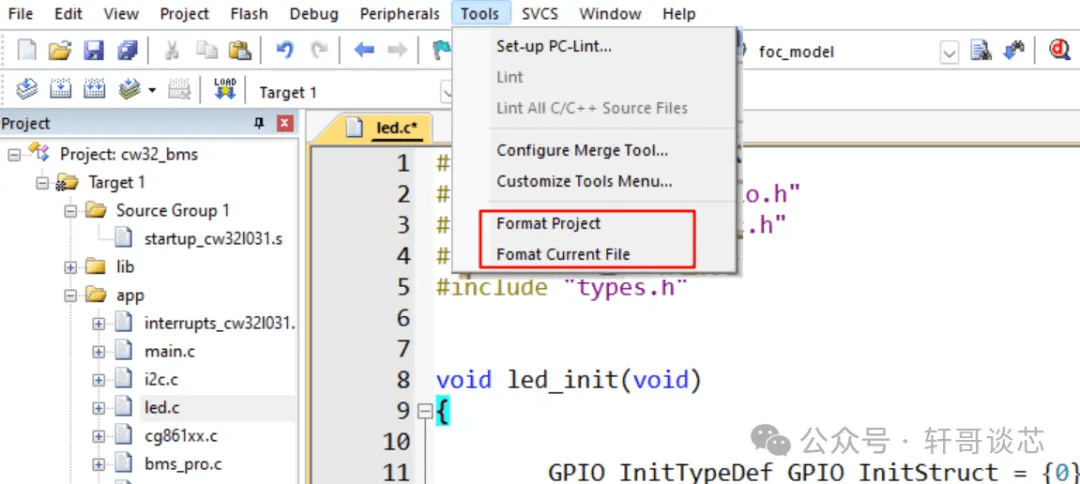This screenshot has width=1080, height=484.
Task: Navigate backwards with blue arrow icon
Action: pos(364,50)
